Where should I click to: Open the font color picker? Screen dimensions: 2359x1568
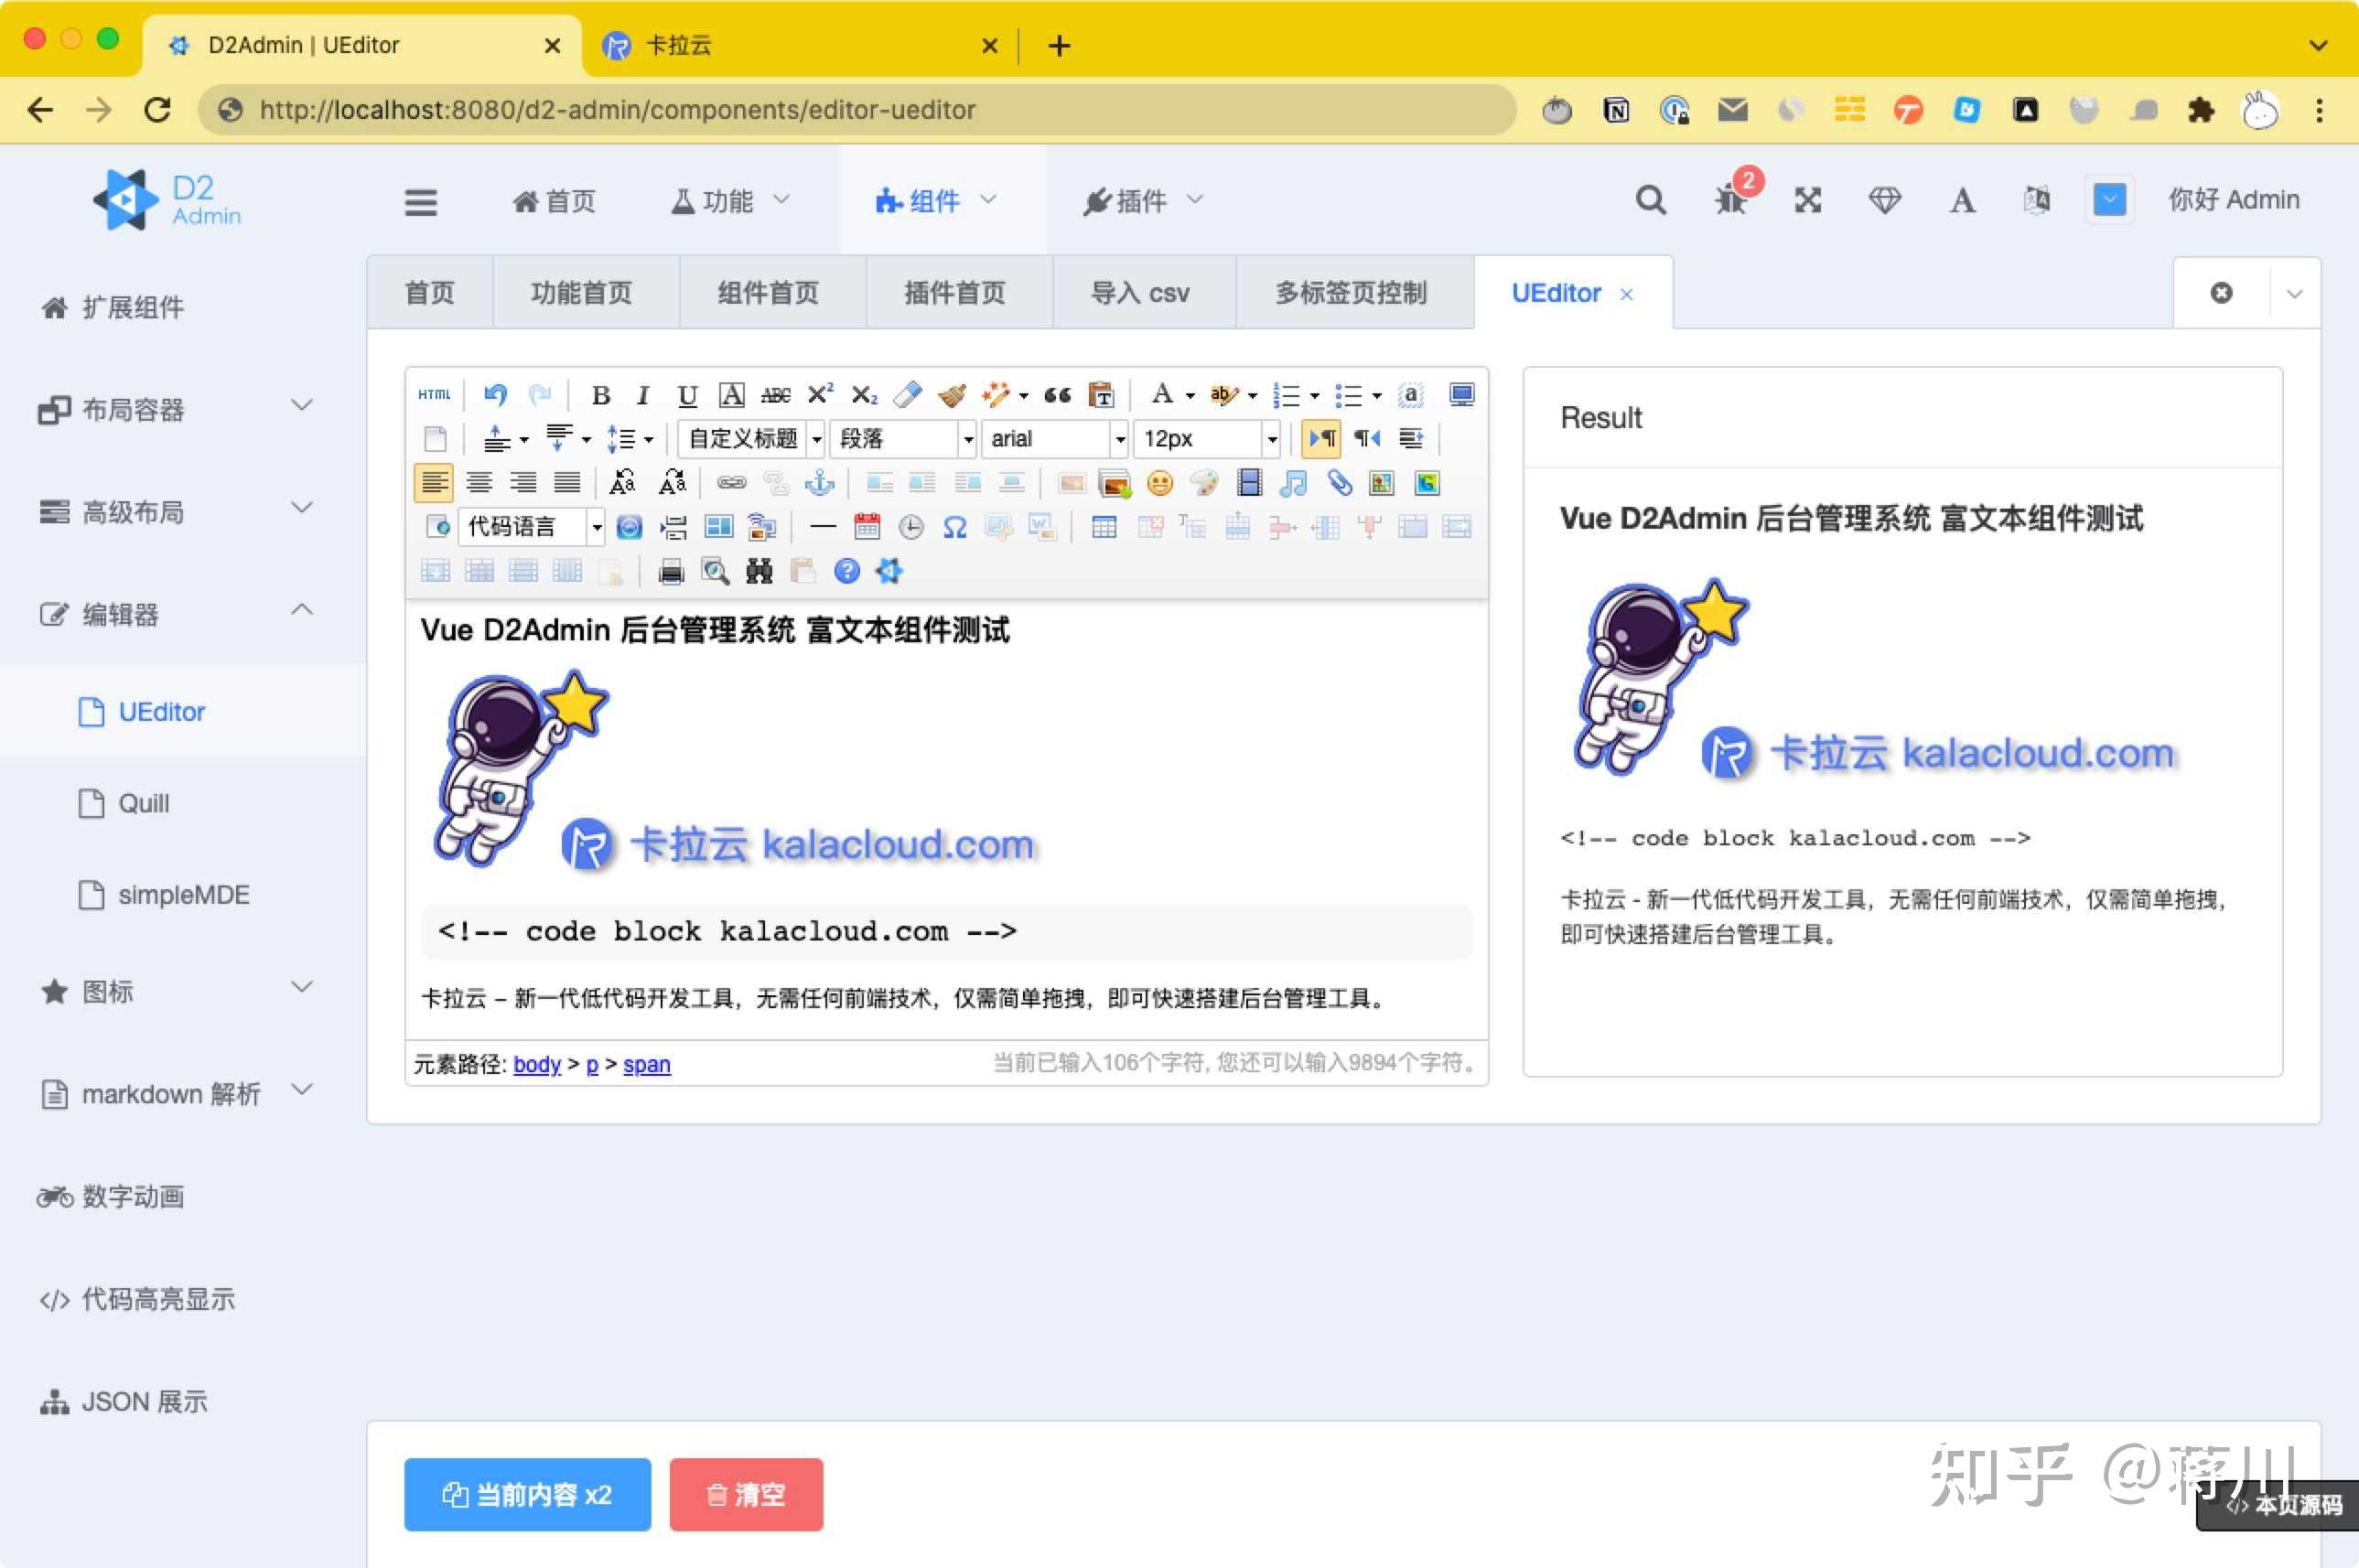1163,394
